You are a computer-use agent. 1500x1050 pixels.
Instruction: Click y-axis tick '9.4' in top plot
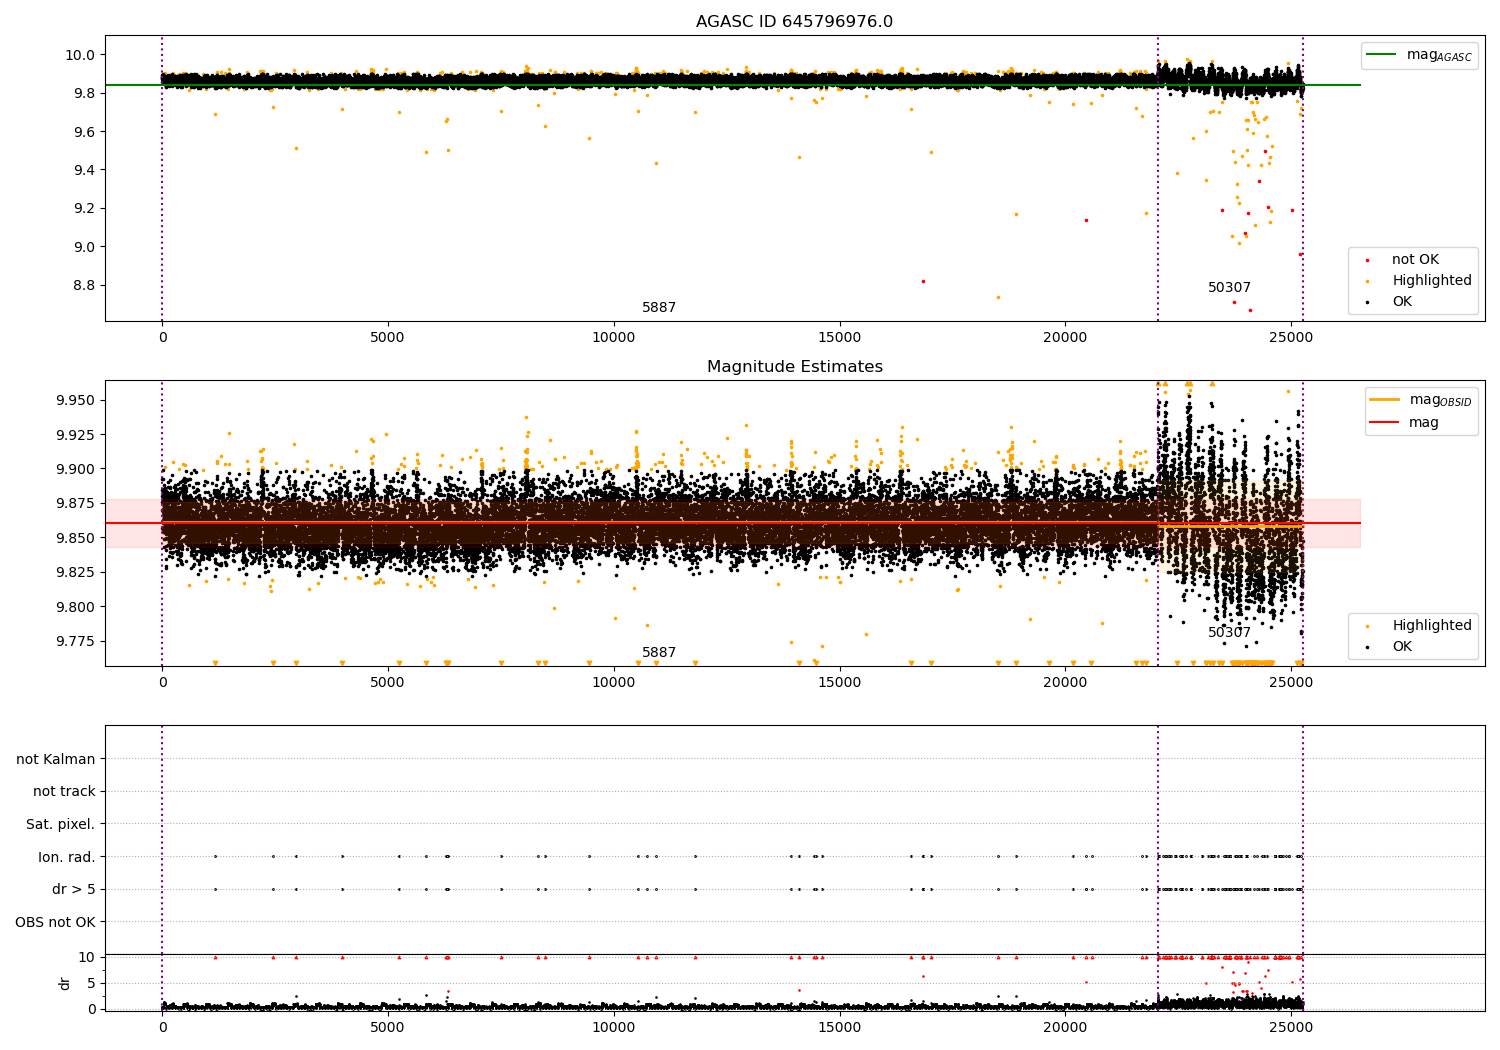84,170
